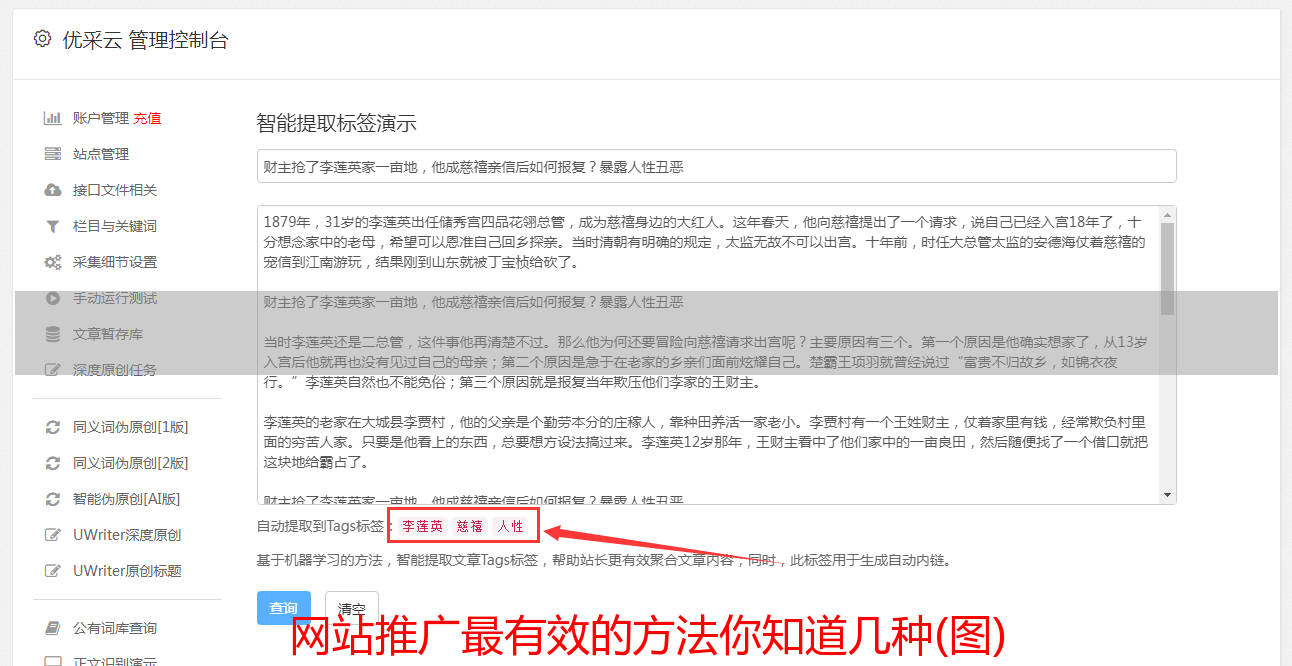Click the filter icon for 栏目与关键词

pos(53,226)
